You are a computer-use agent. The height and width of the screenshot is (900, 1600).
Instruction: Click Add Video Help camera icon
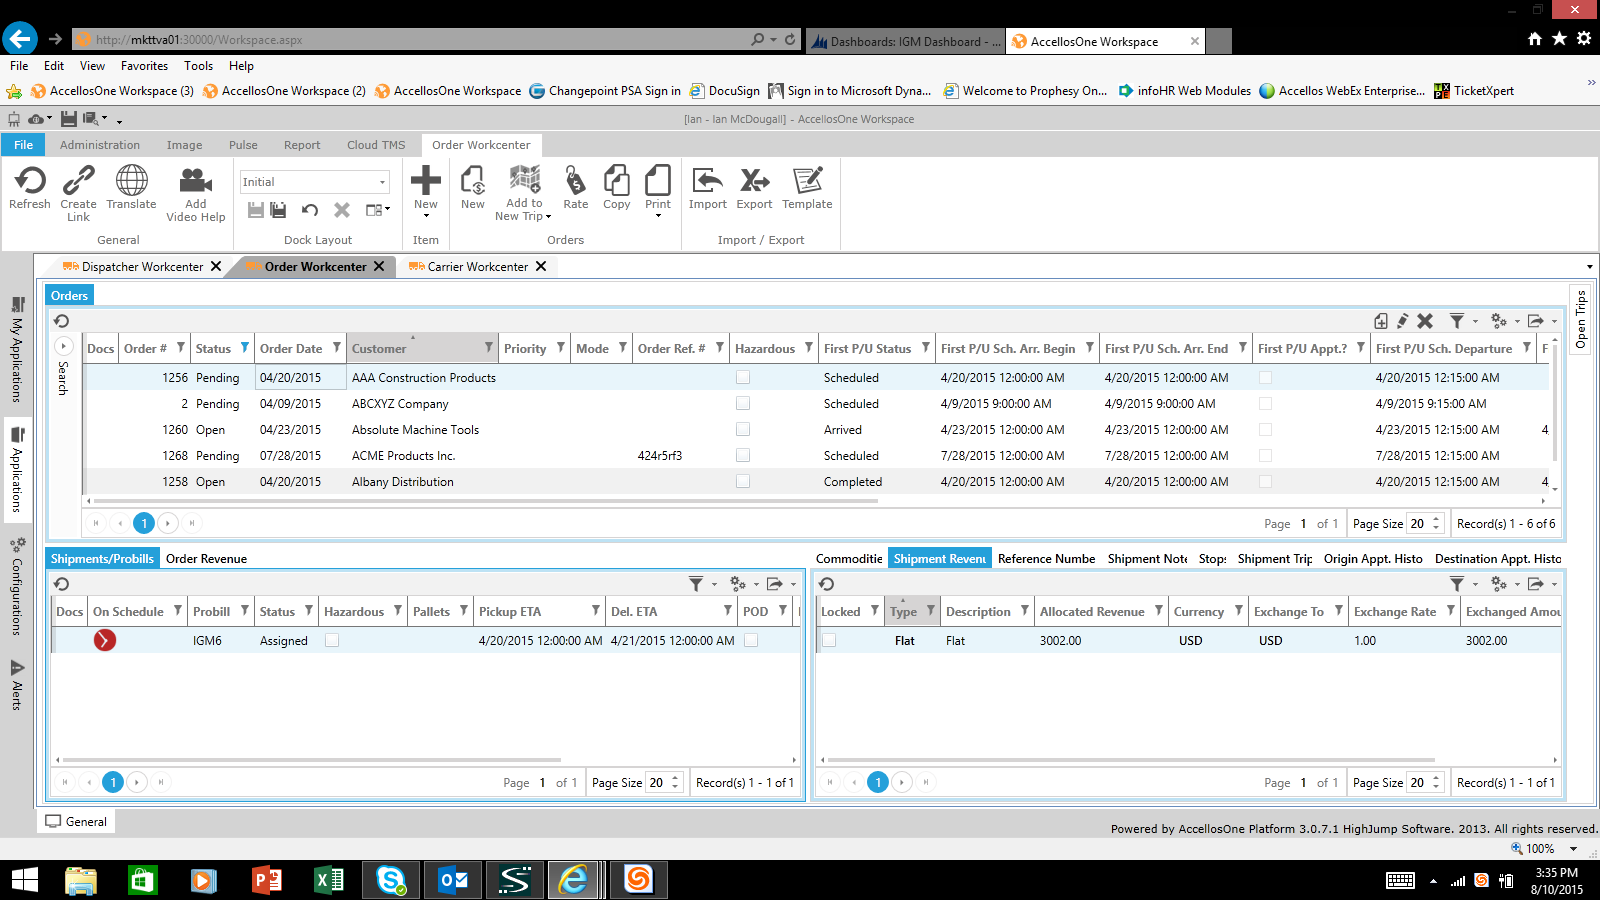click(x=196, y=181)
